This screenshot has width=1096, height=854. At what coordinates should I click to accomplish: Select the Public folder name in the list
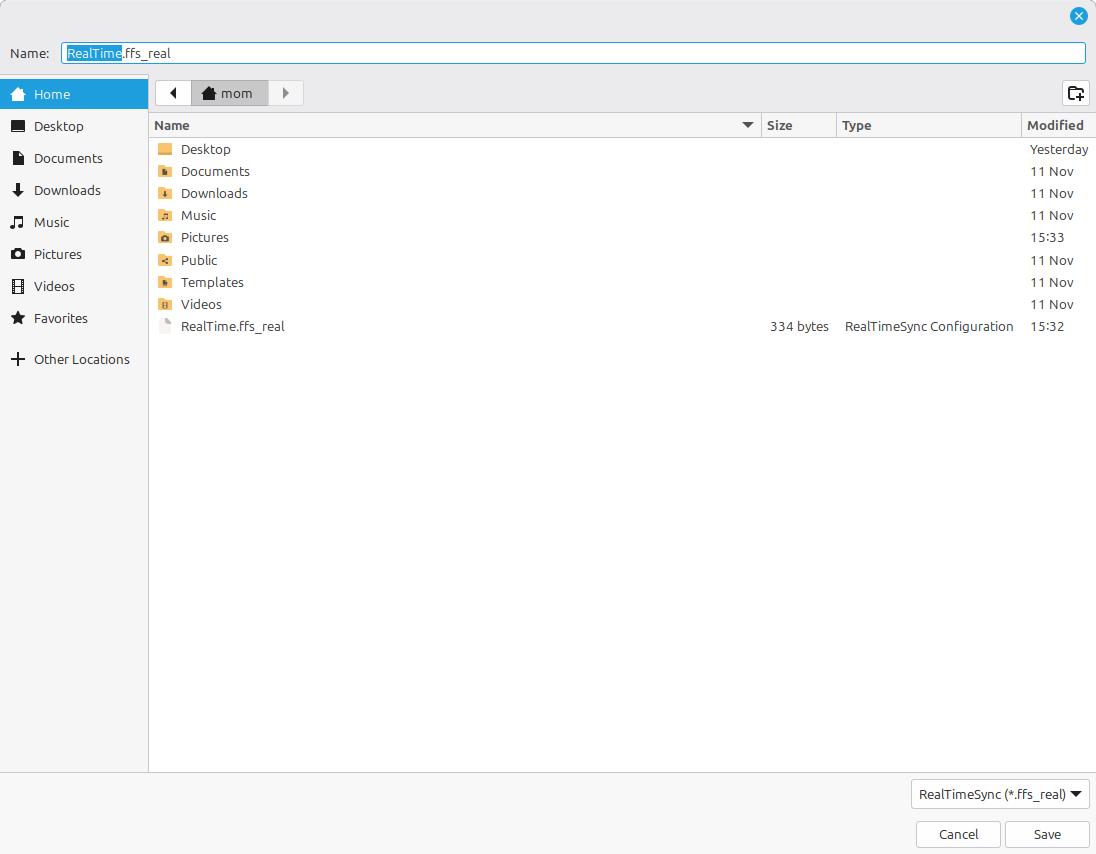pos(199,260)
